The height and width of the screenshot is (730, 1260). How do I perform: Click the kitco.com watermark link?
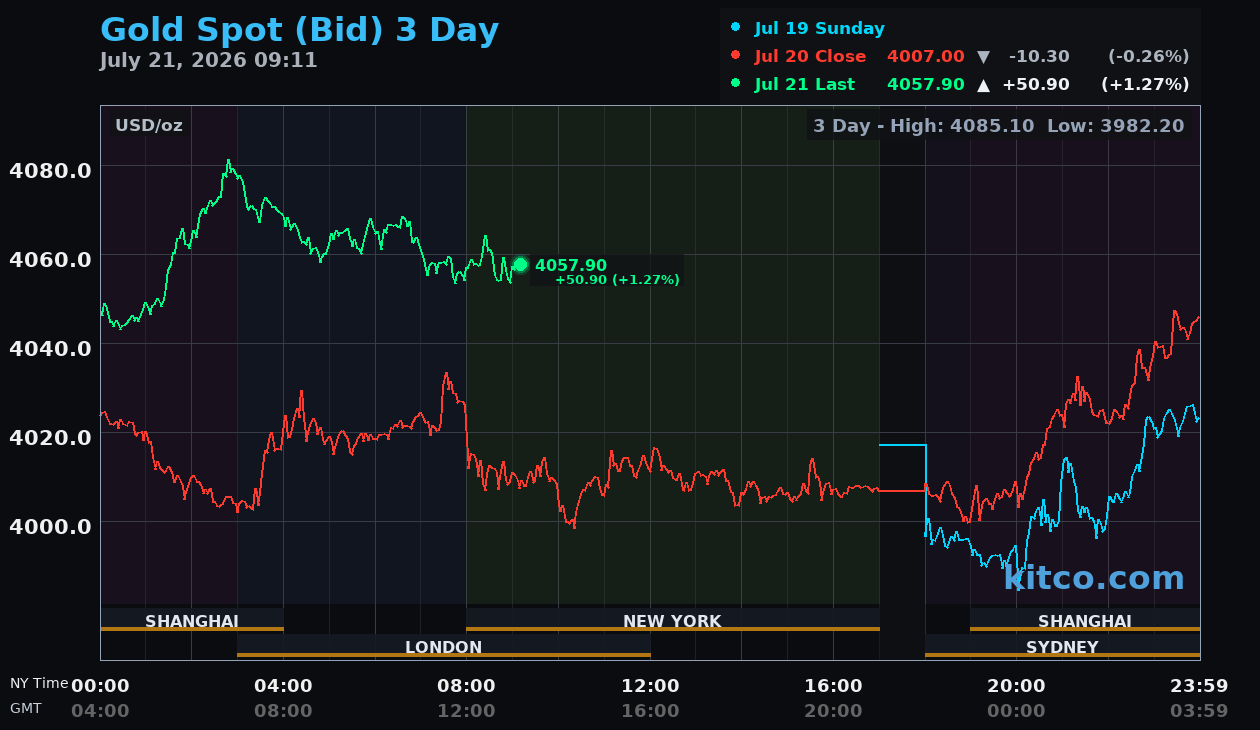(x=1093, y=578)
